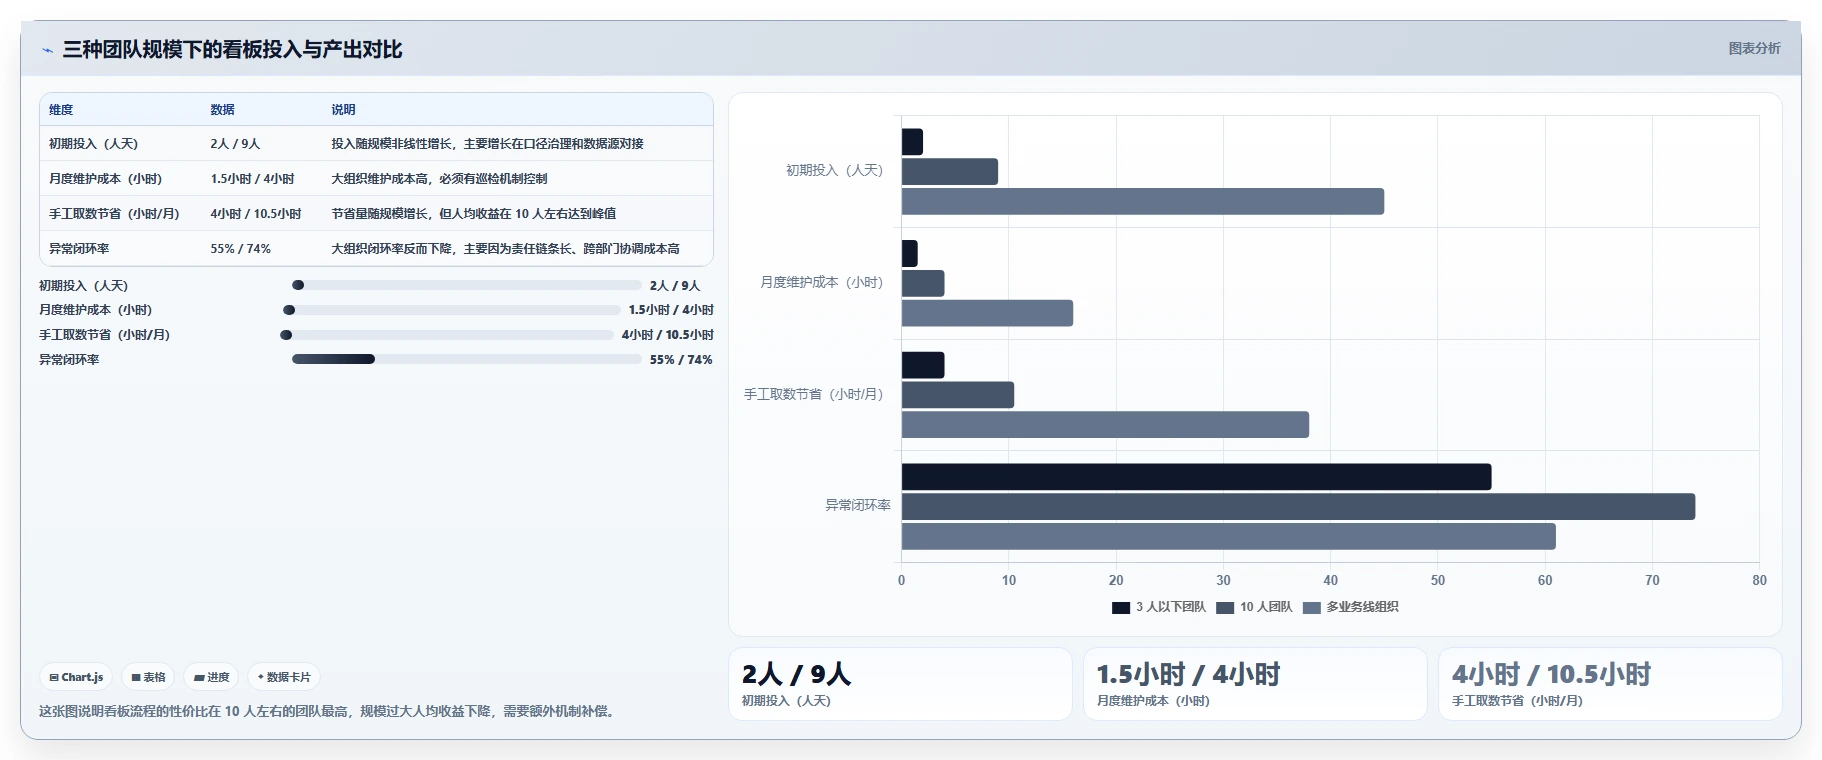The height and width of the screenshot is (760, 1822).
Task: Click description 节省量随规模增长 in the table
Action: (x=473, y=214)
